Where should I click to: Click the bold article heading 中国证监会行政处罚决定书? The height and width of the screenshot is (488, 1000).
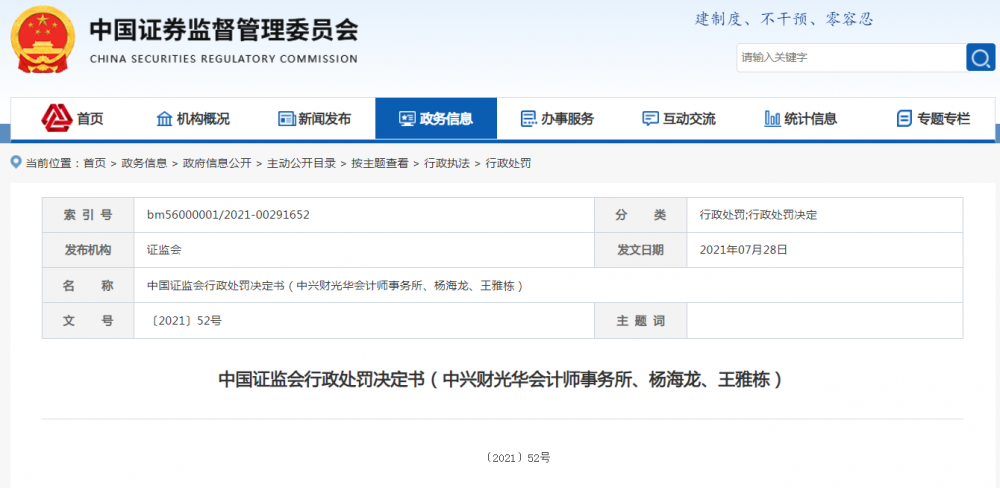click(x=500, y=380)
